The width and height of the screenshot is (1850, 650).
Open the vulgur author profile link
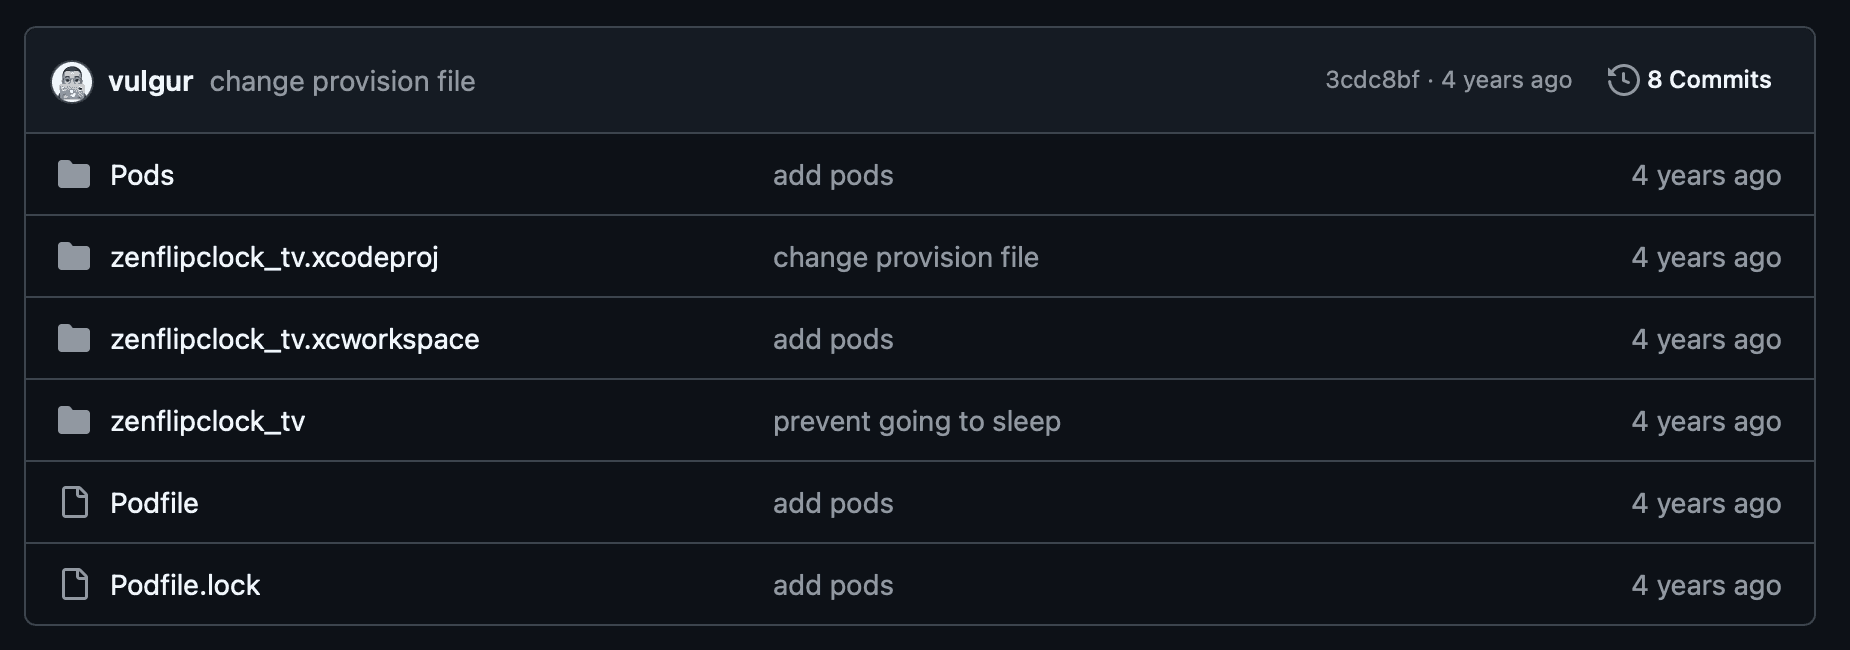tap(150, 81)
